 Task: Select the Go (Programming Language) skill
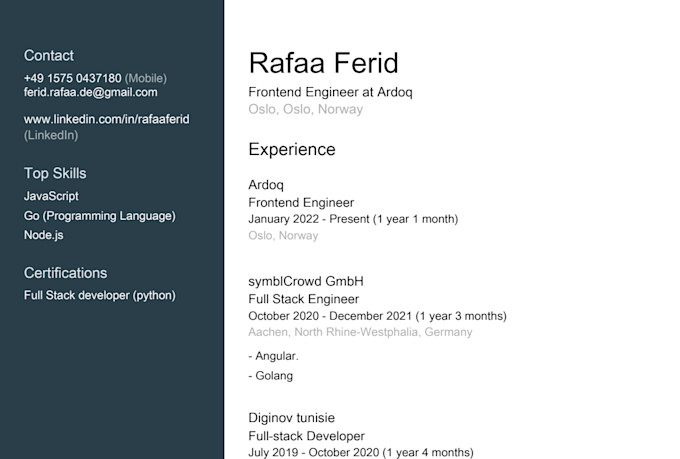tap(100, 216)
